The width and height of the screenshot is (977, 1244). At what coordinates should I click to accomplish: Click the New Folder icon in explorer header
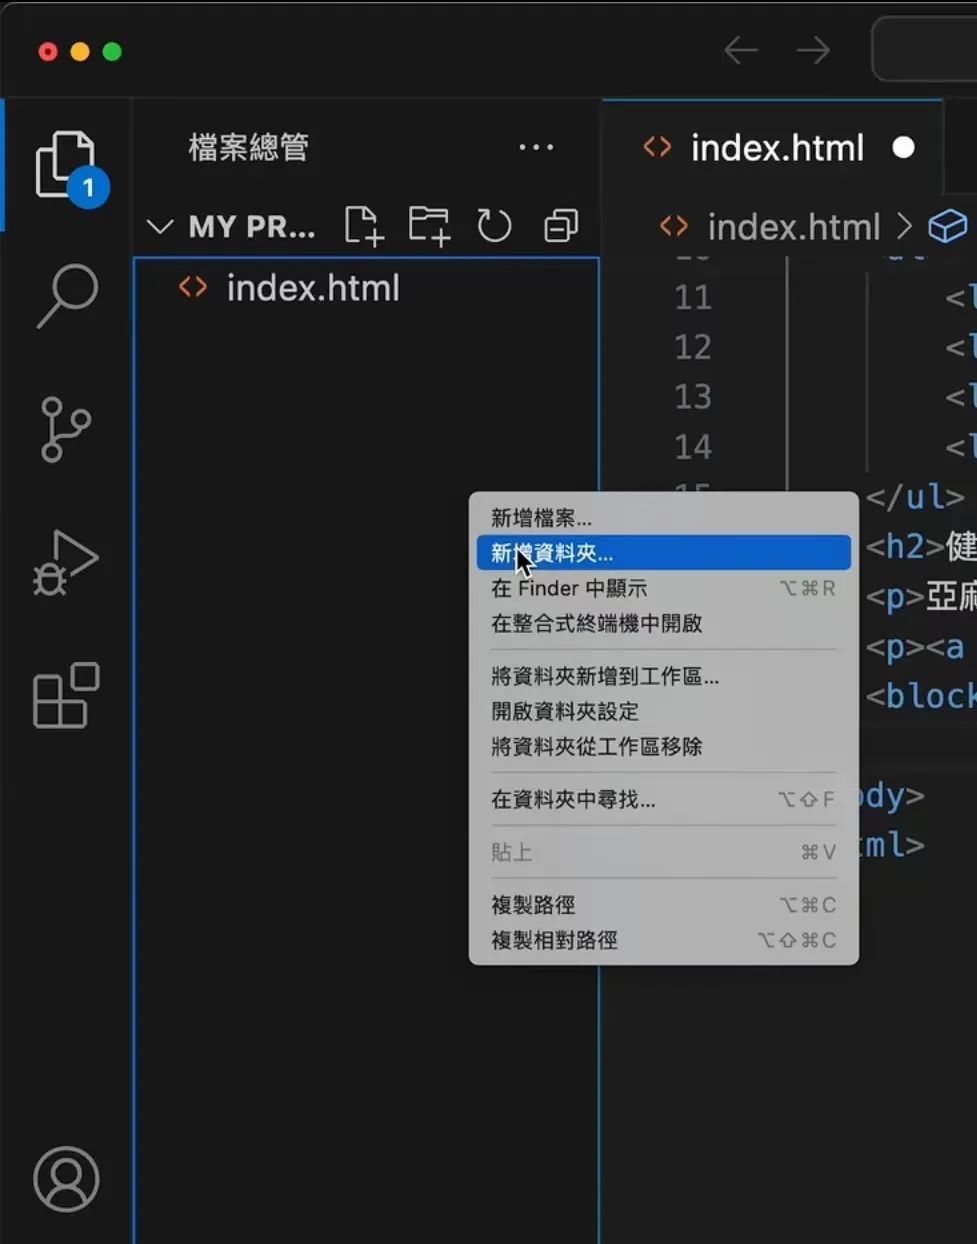(429, 226)
